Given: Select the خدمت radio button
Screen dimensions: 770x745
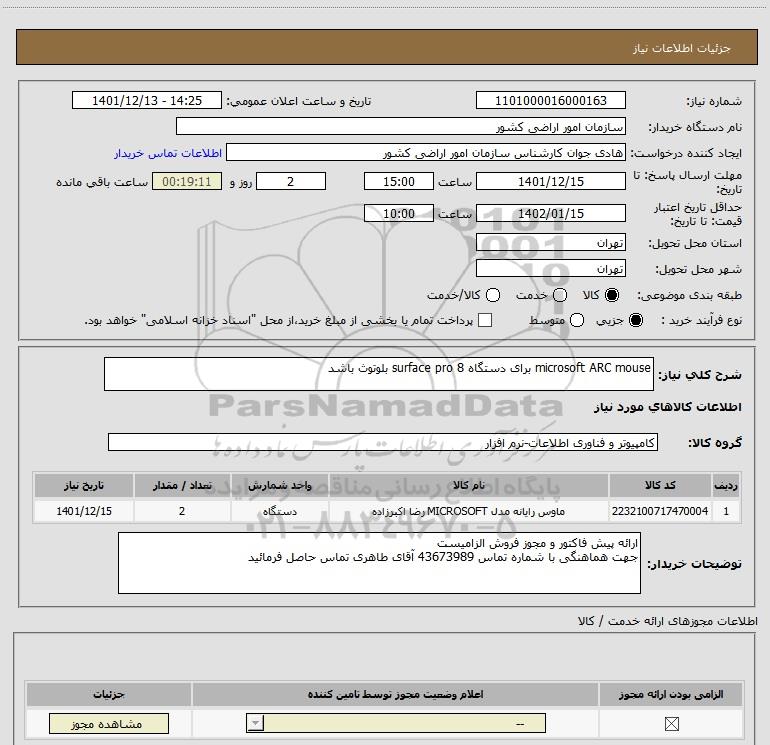Looking at the screenshot, I should [x=560, y=295].
